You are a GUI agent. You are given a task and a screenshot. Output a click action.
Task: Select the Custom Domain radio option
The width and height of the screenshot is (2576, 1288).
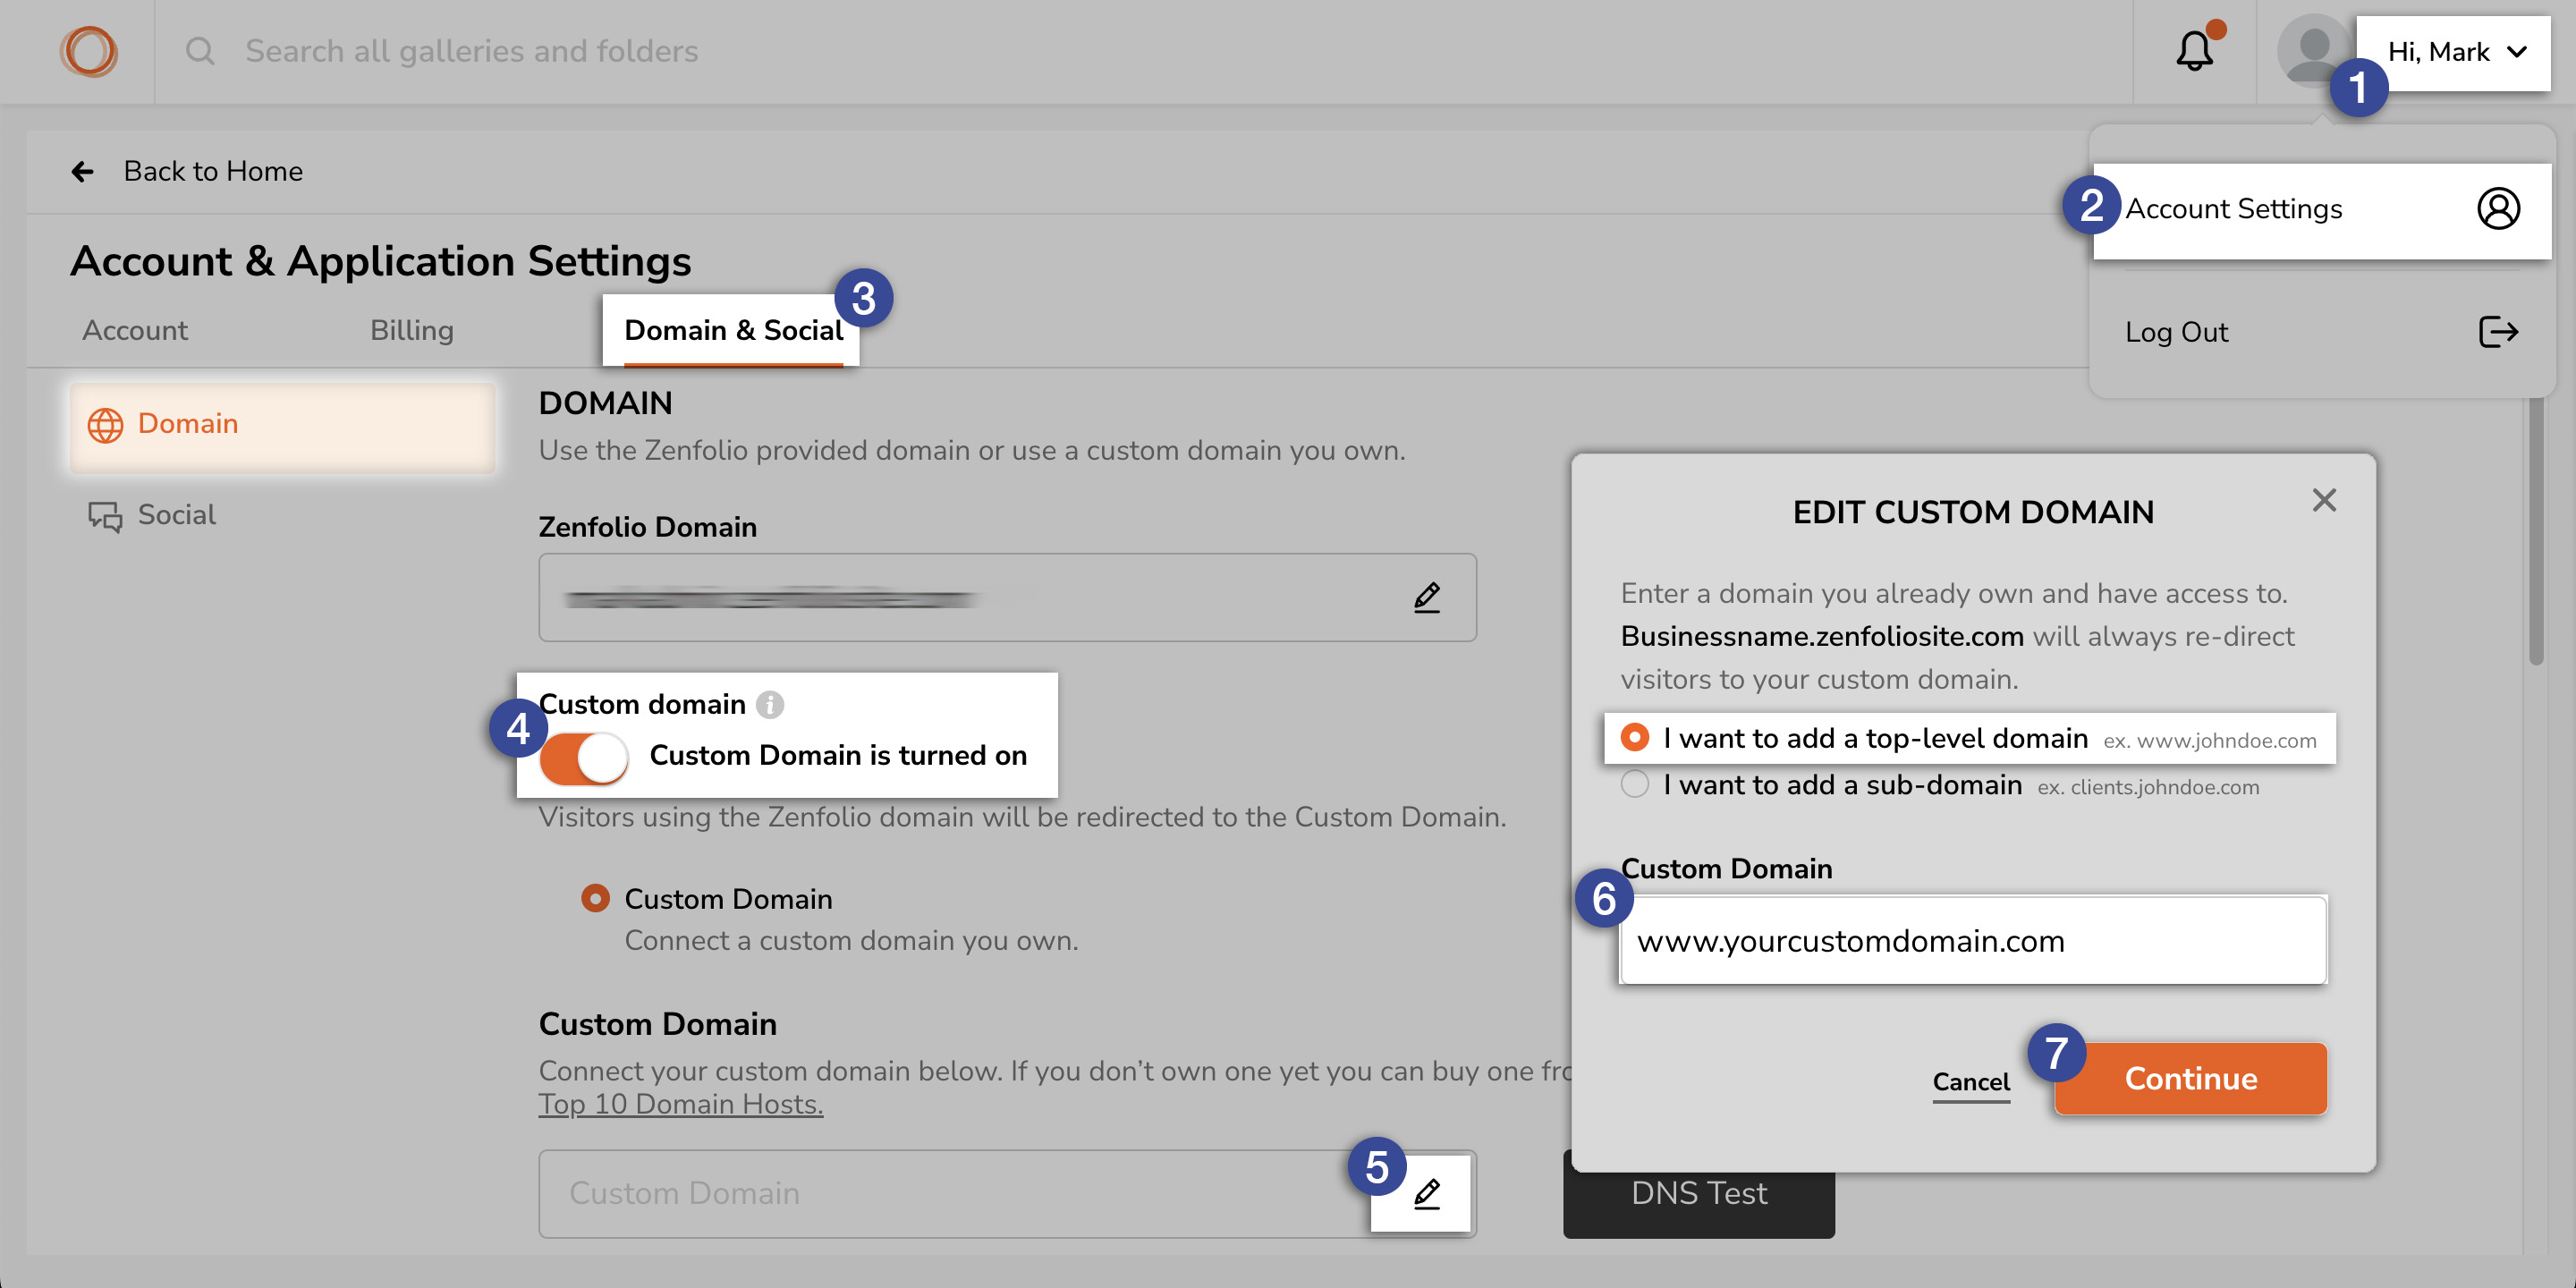pyautogui.click(x=595, y=899)
